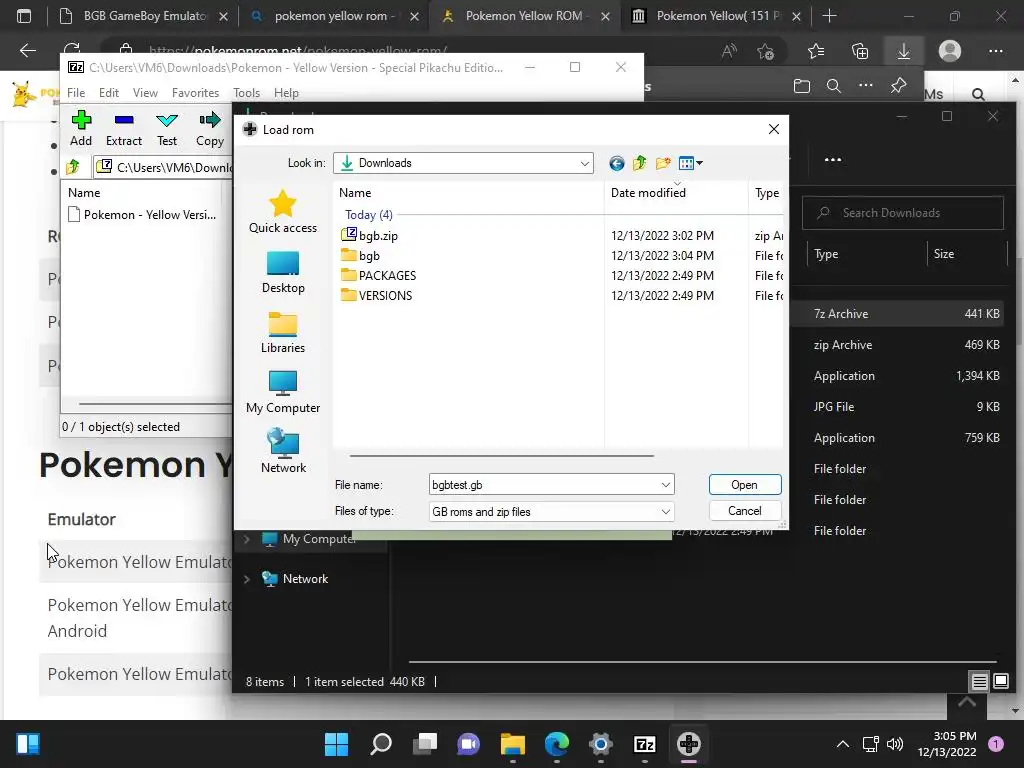Open the 7-Zip Edit menu
This screenshot has height=768, width=1024.
click(x=108, y=93)
